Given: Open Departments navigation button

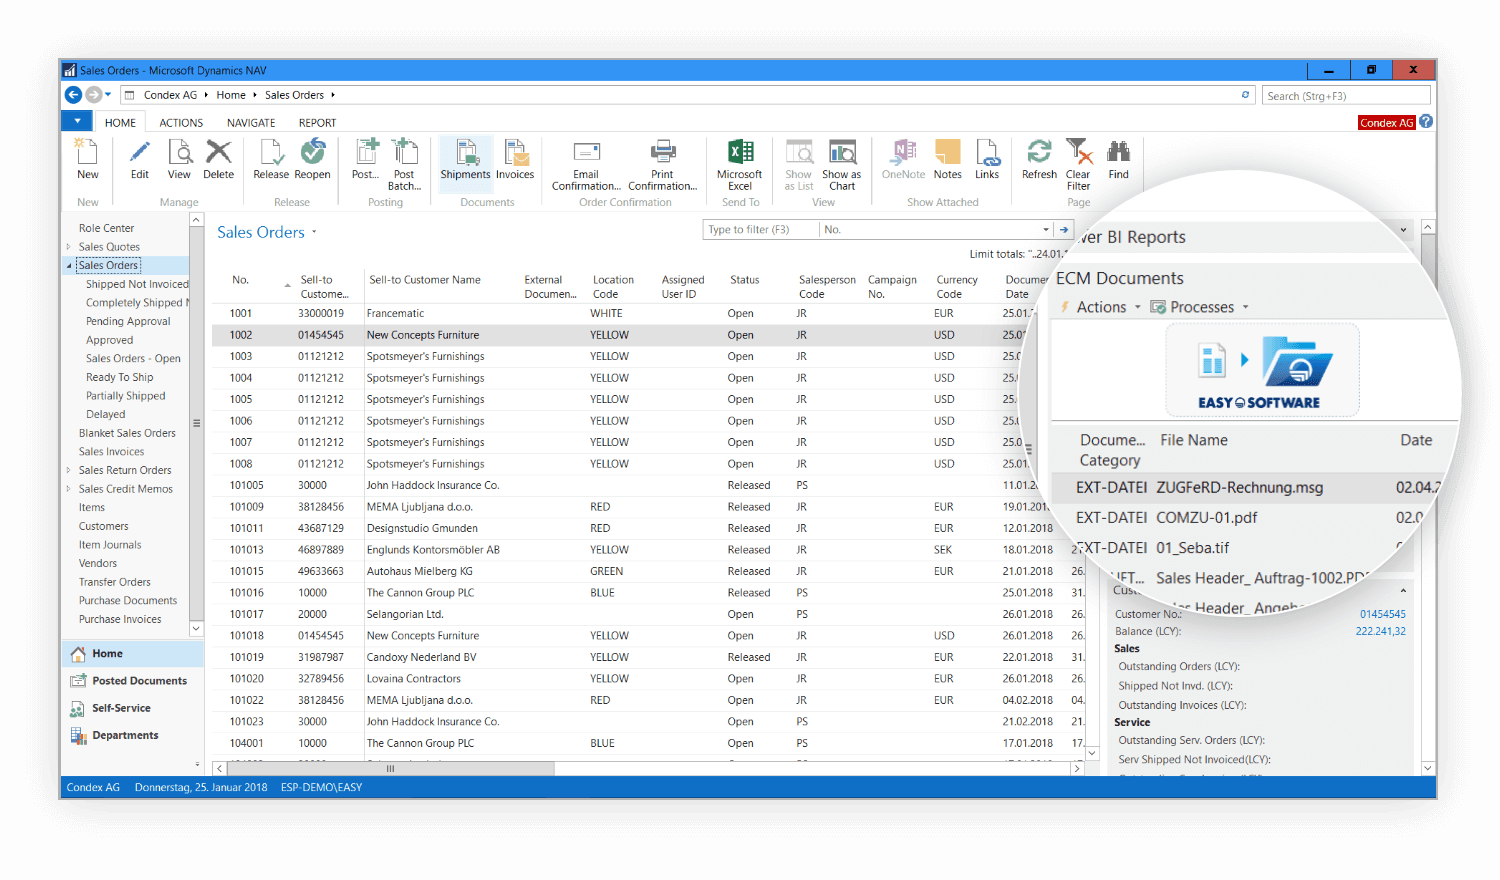Looking at the screenshot, I should click(133, 735).
